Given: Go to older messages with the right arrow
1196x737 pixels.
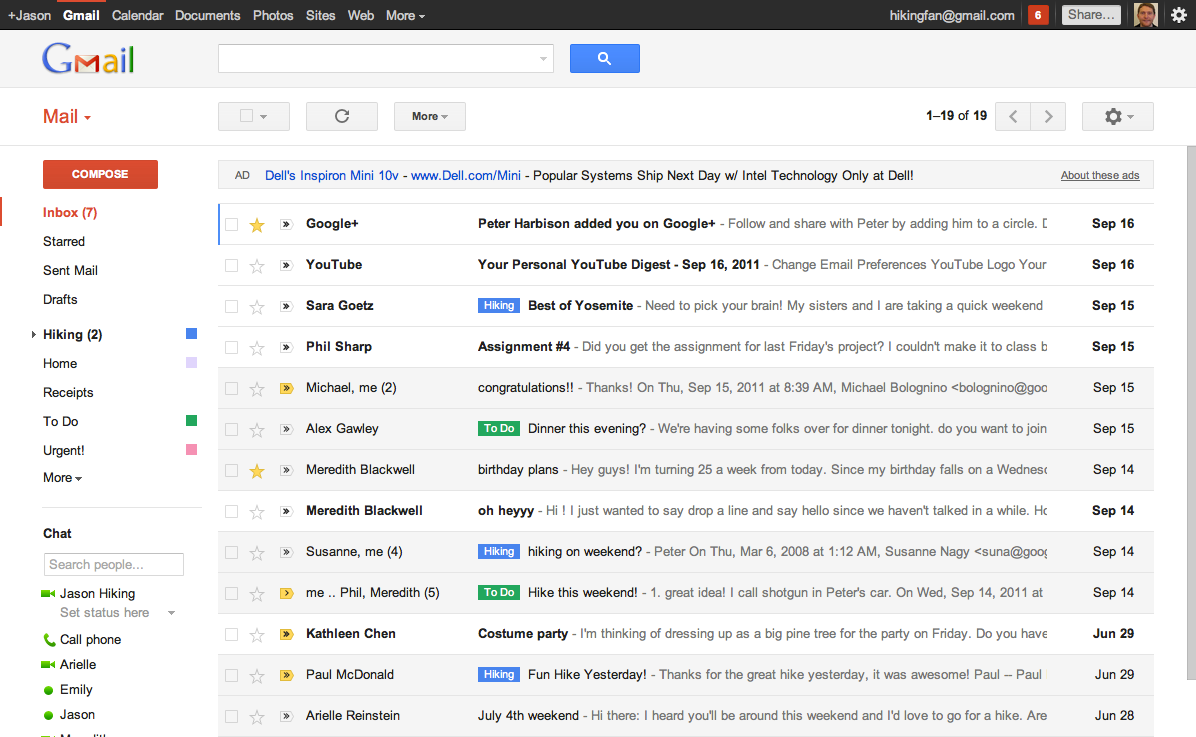Looking at the screenshot, I should click(x=1048, y=116).
